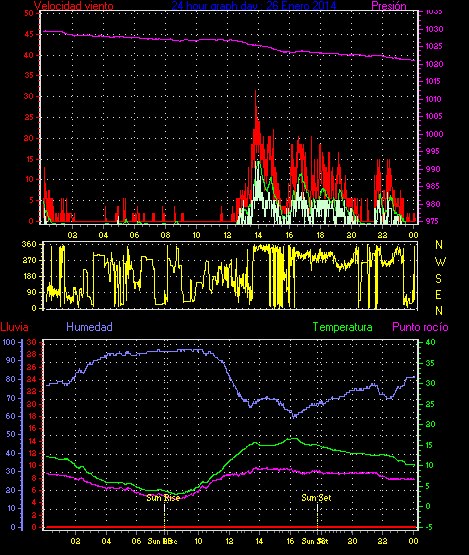
Task: Click the 'Temperatura' legend label
Action: (342, 327)
